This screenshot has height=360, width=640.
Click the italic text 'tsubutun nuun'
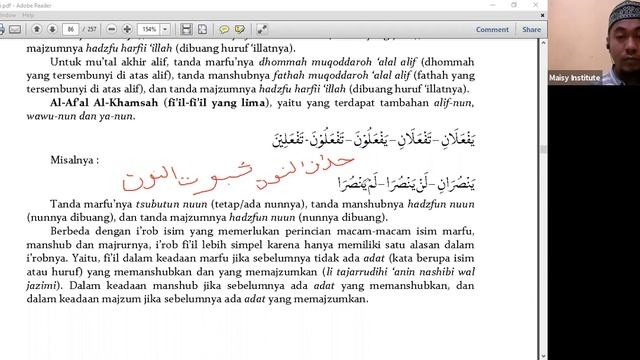tap(172, 204)
